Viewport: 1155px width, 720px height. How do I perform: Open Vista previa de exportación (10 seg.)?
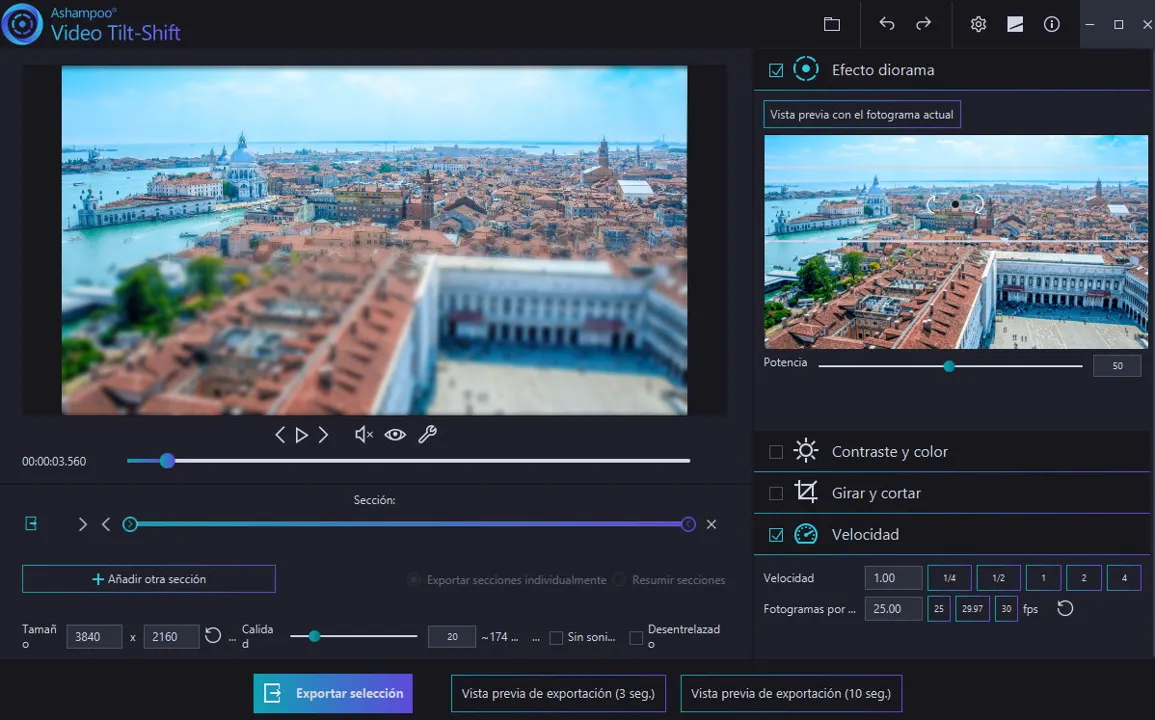[x=791, y=693]
